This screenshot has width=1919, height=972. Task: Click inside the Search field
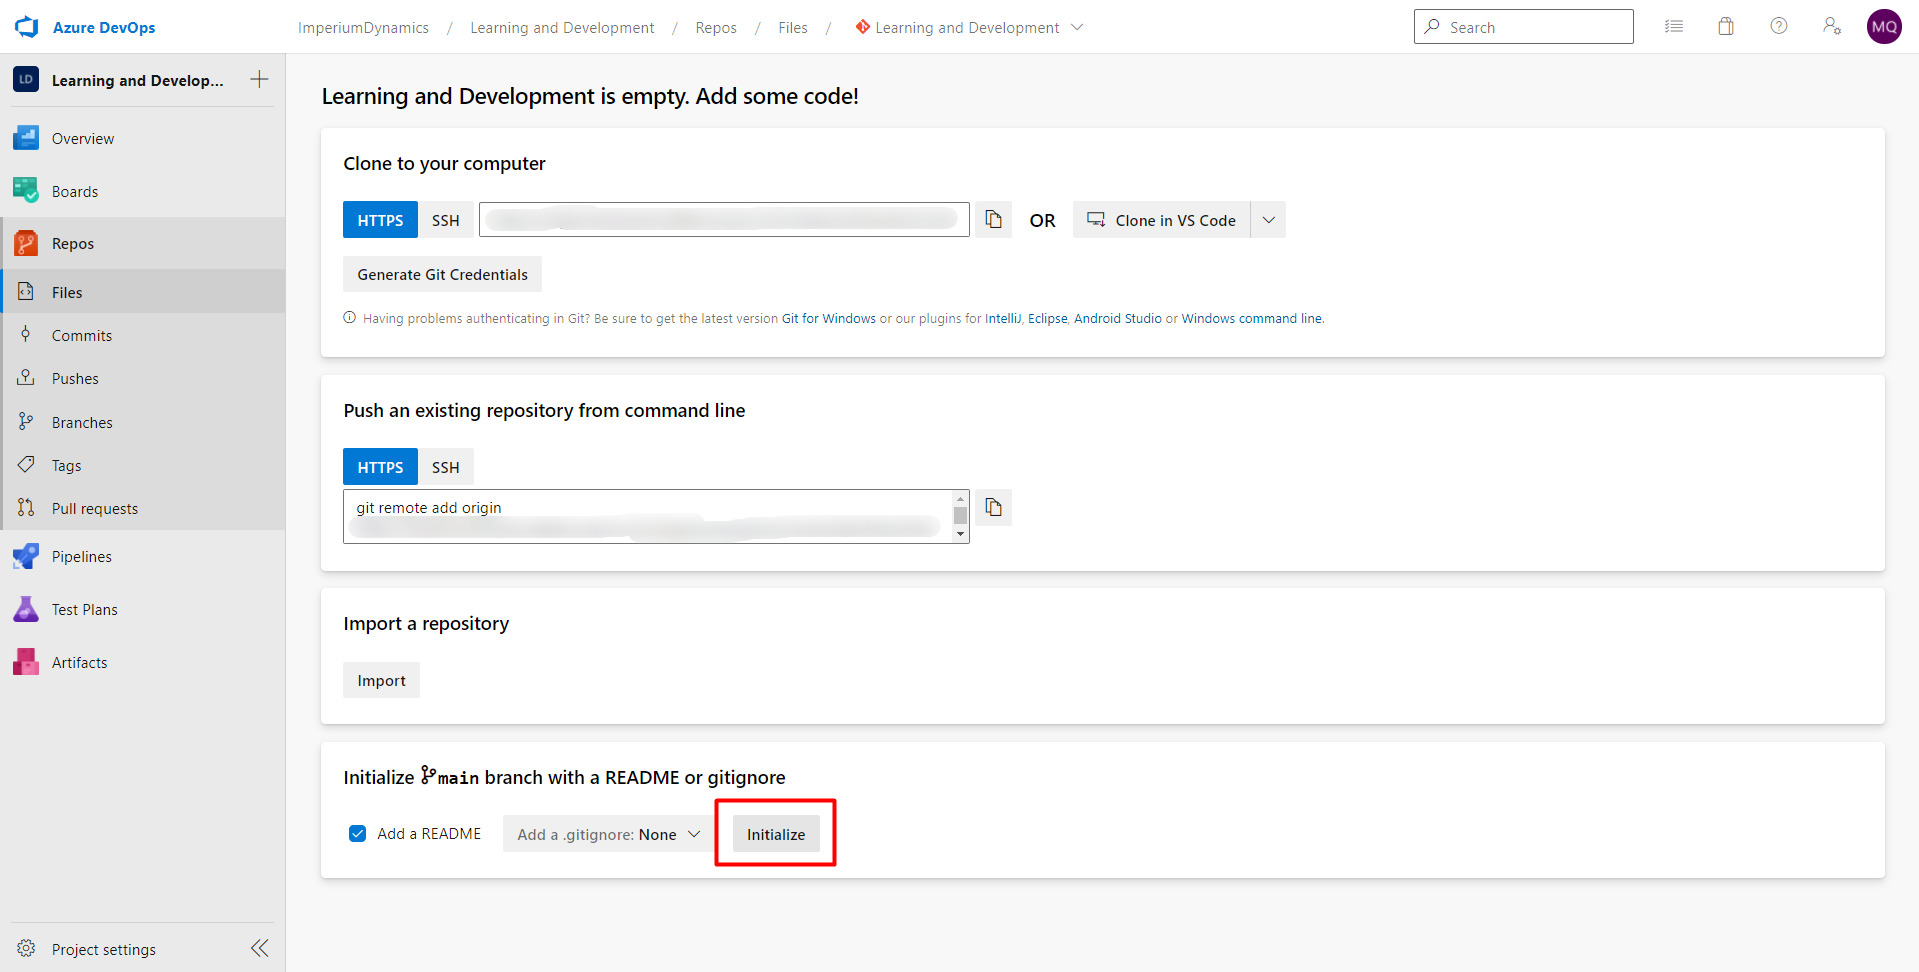(x=1523, y=26)
